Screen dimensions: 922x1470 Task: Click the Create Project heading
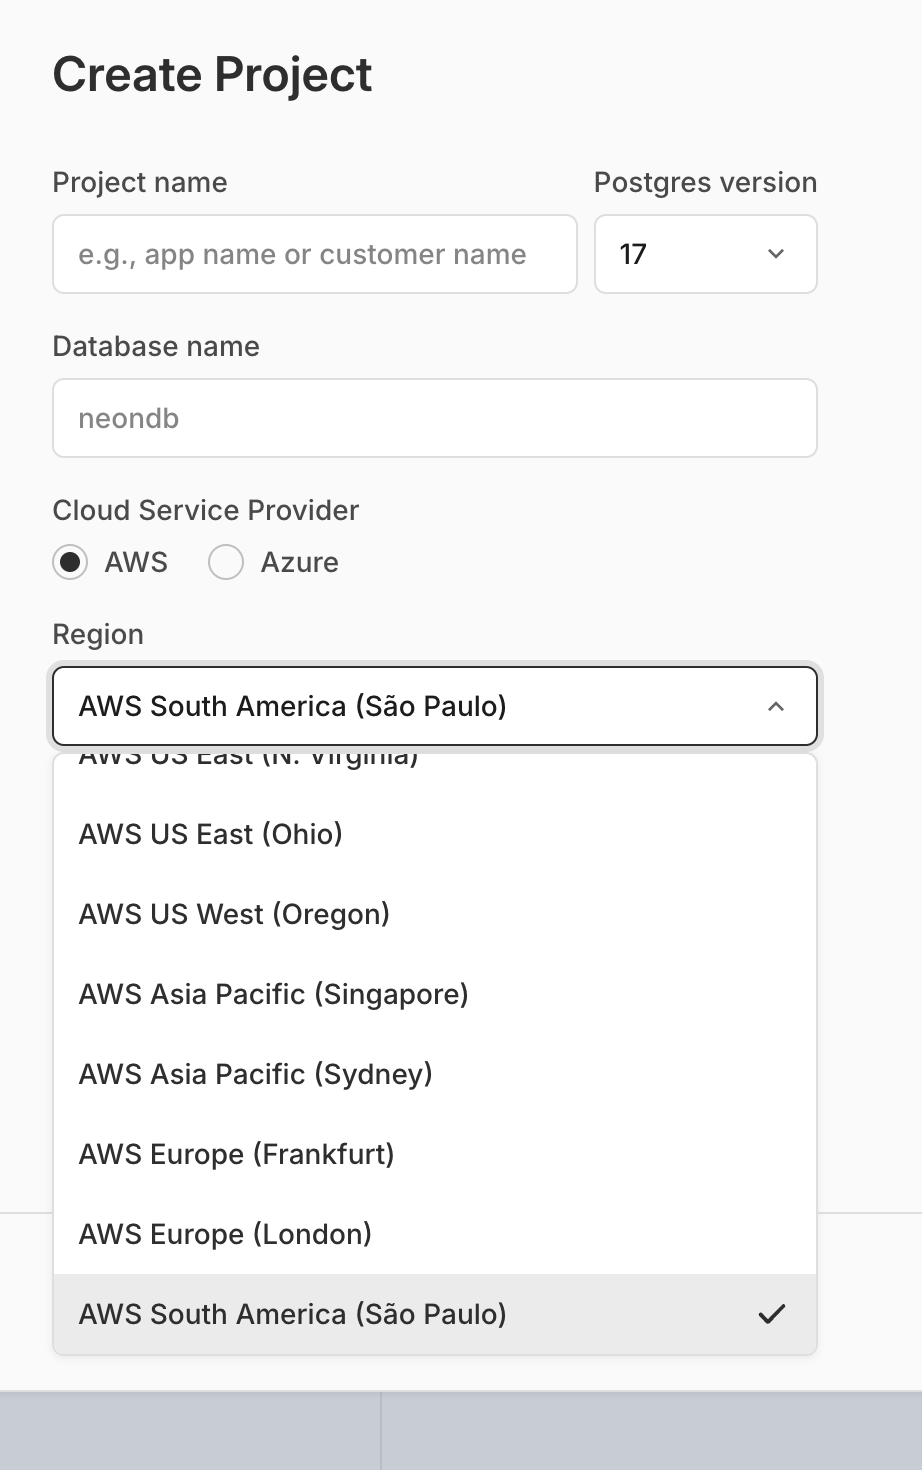point(212,75)
